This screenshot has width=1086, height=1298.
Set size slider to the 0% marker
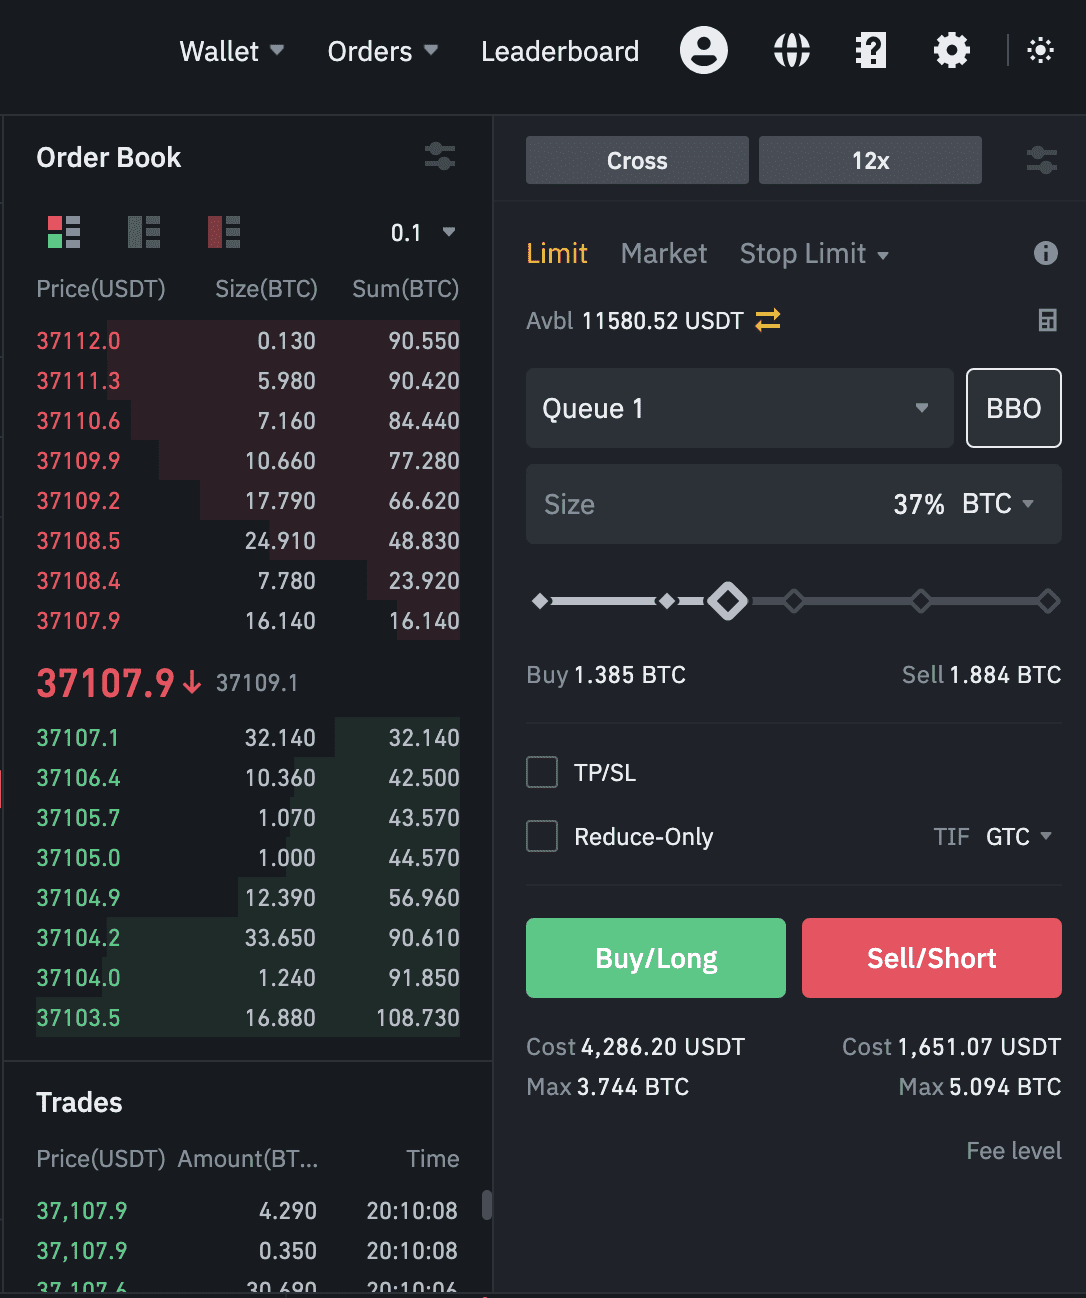[x=540, y=601]
